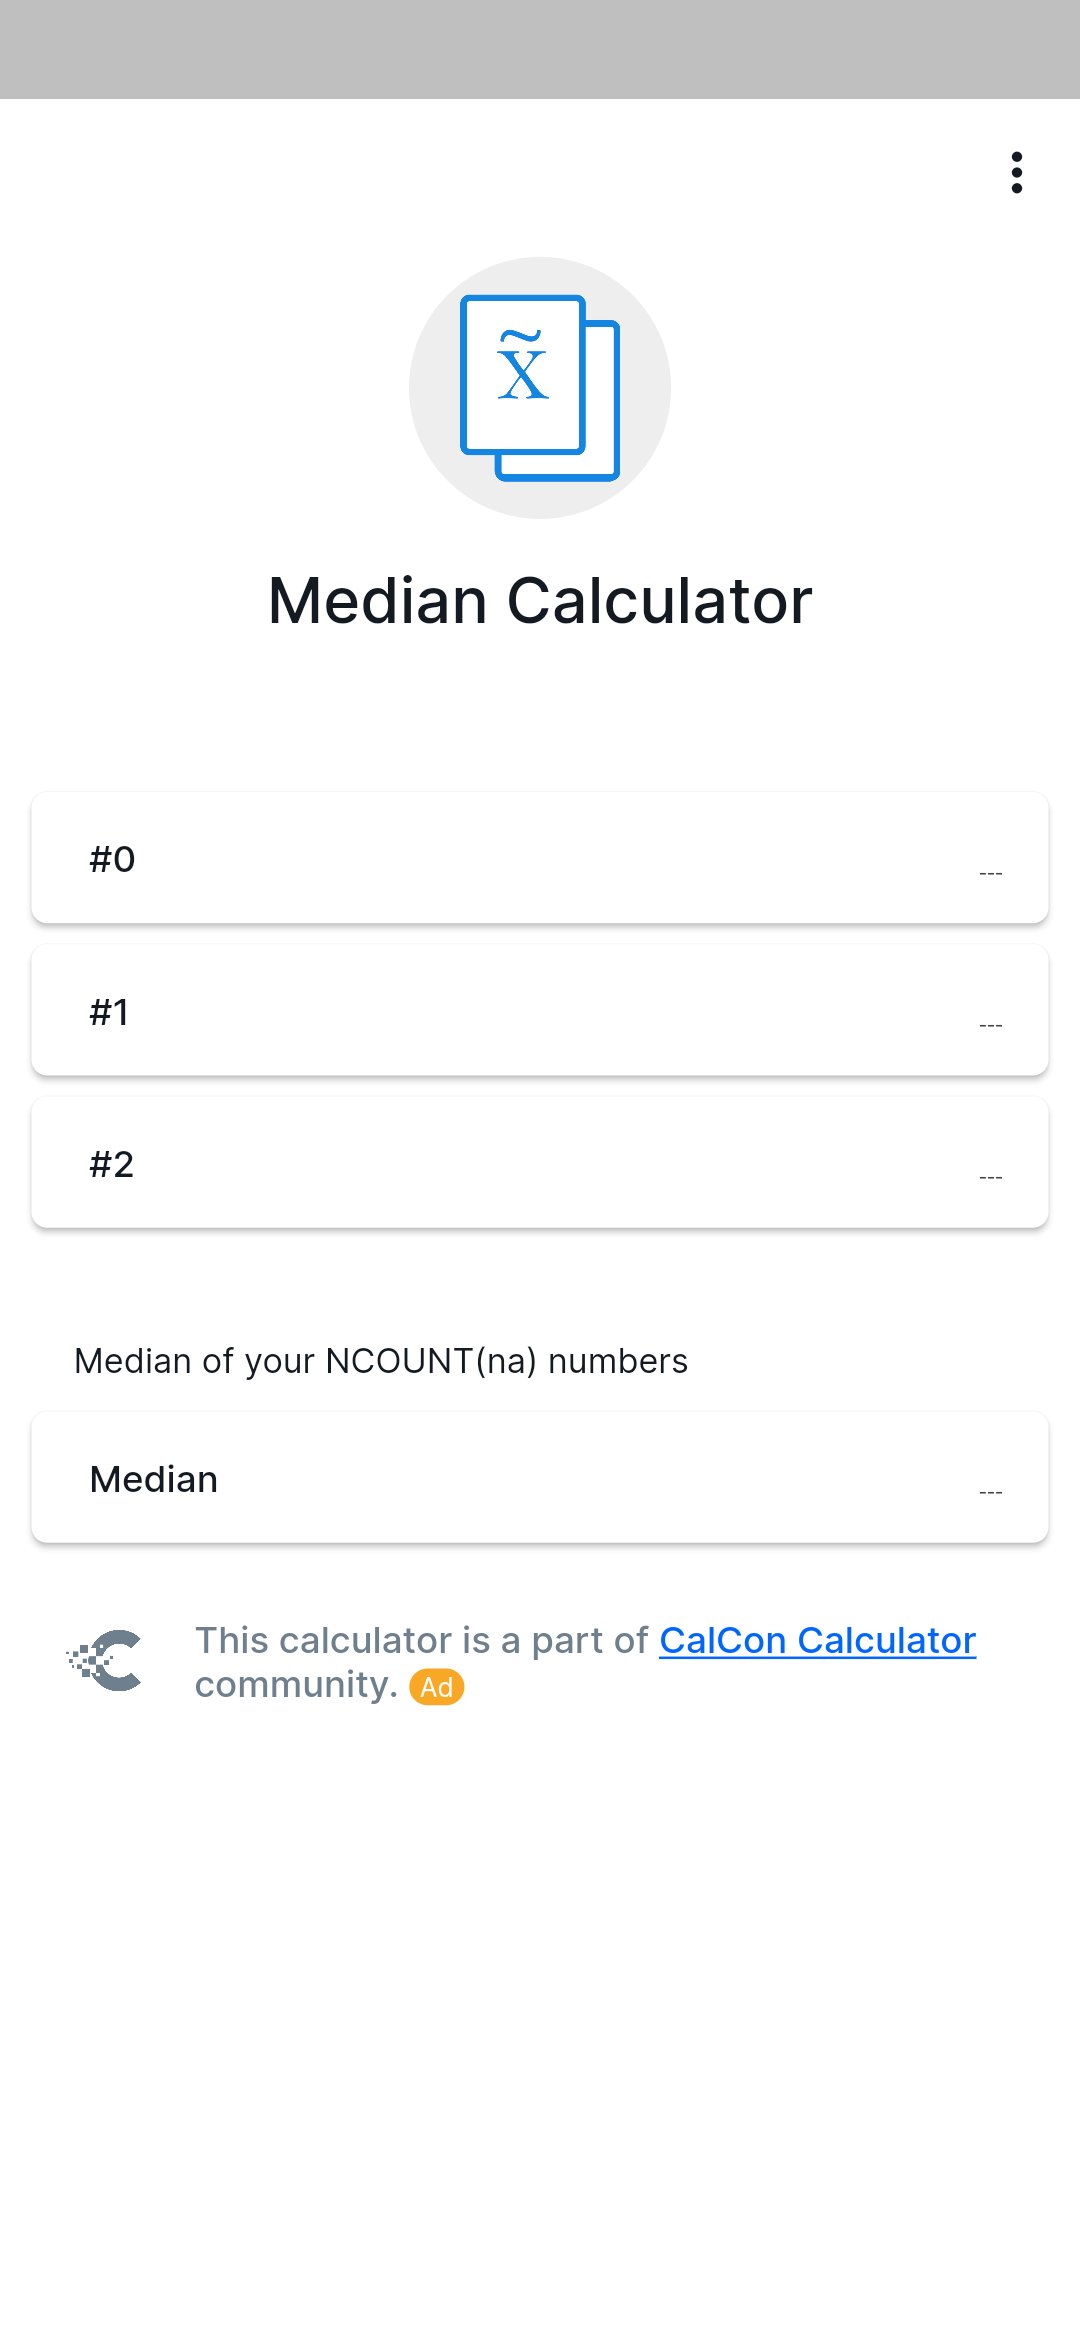Focus the #2 number input field
The width and height of the screenshot is (1080, 2340).
540,1162
